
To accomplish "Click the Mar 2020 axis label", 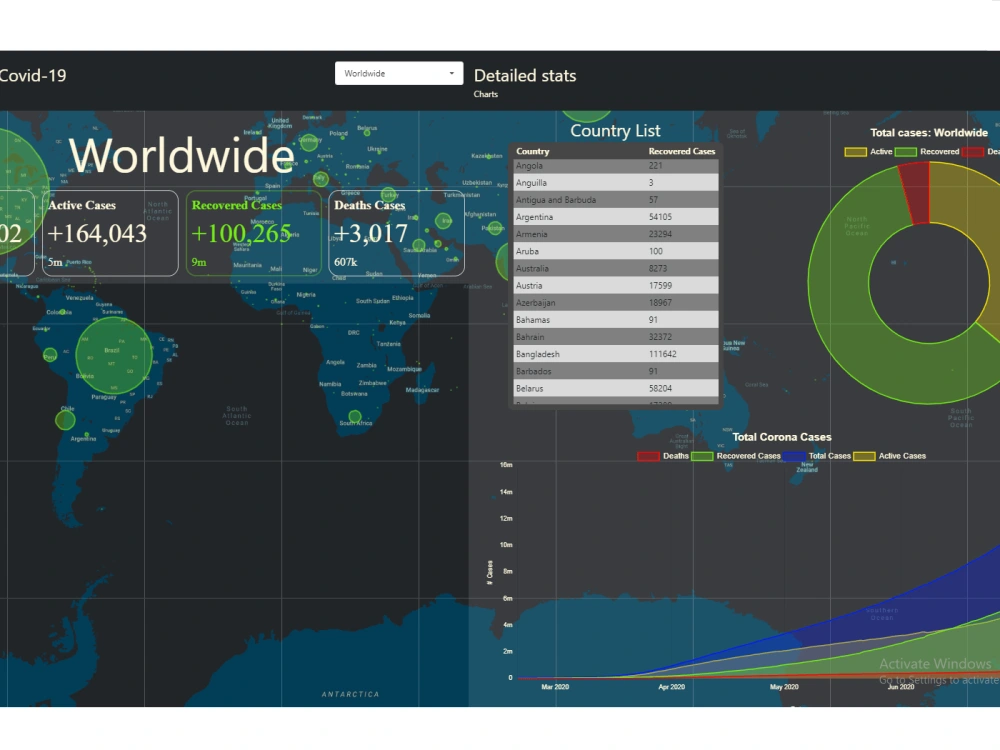I will click(555, 687).
